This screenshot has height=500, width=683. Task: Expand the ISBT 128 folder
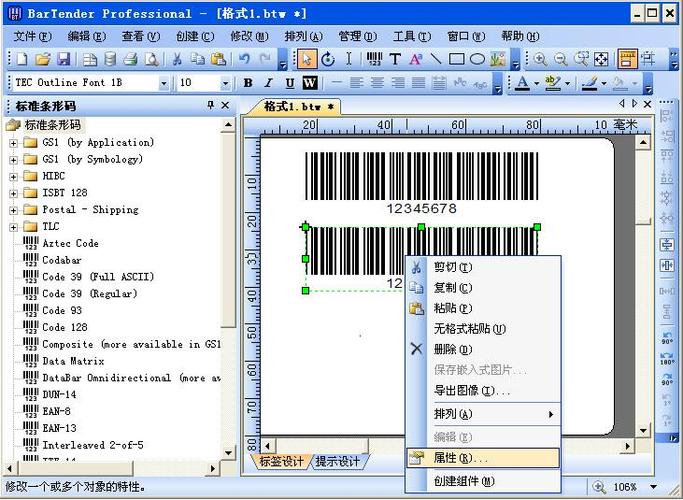coord(14,193)
